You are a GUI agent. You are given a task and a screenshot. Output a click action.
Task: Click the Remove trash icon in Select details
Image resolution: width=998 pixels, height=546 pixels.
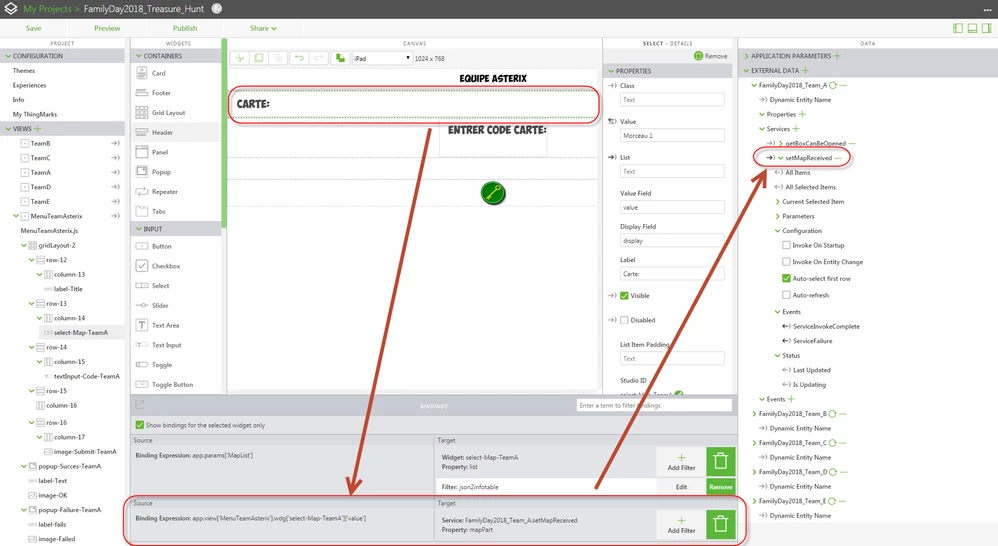click(x=698, y=56)
